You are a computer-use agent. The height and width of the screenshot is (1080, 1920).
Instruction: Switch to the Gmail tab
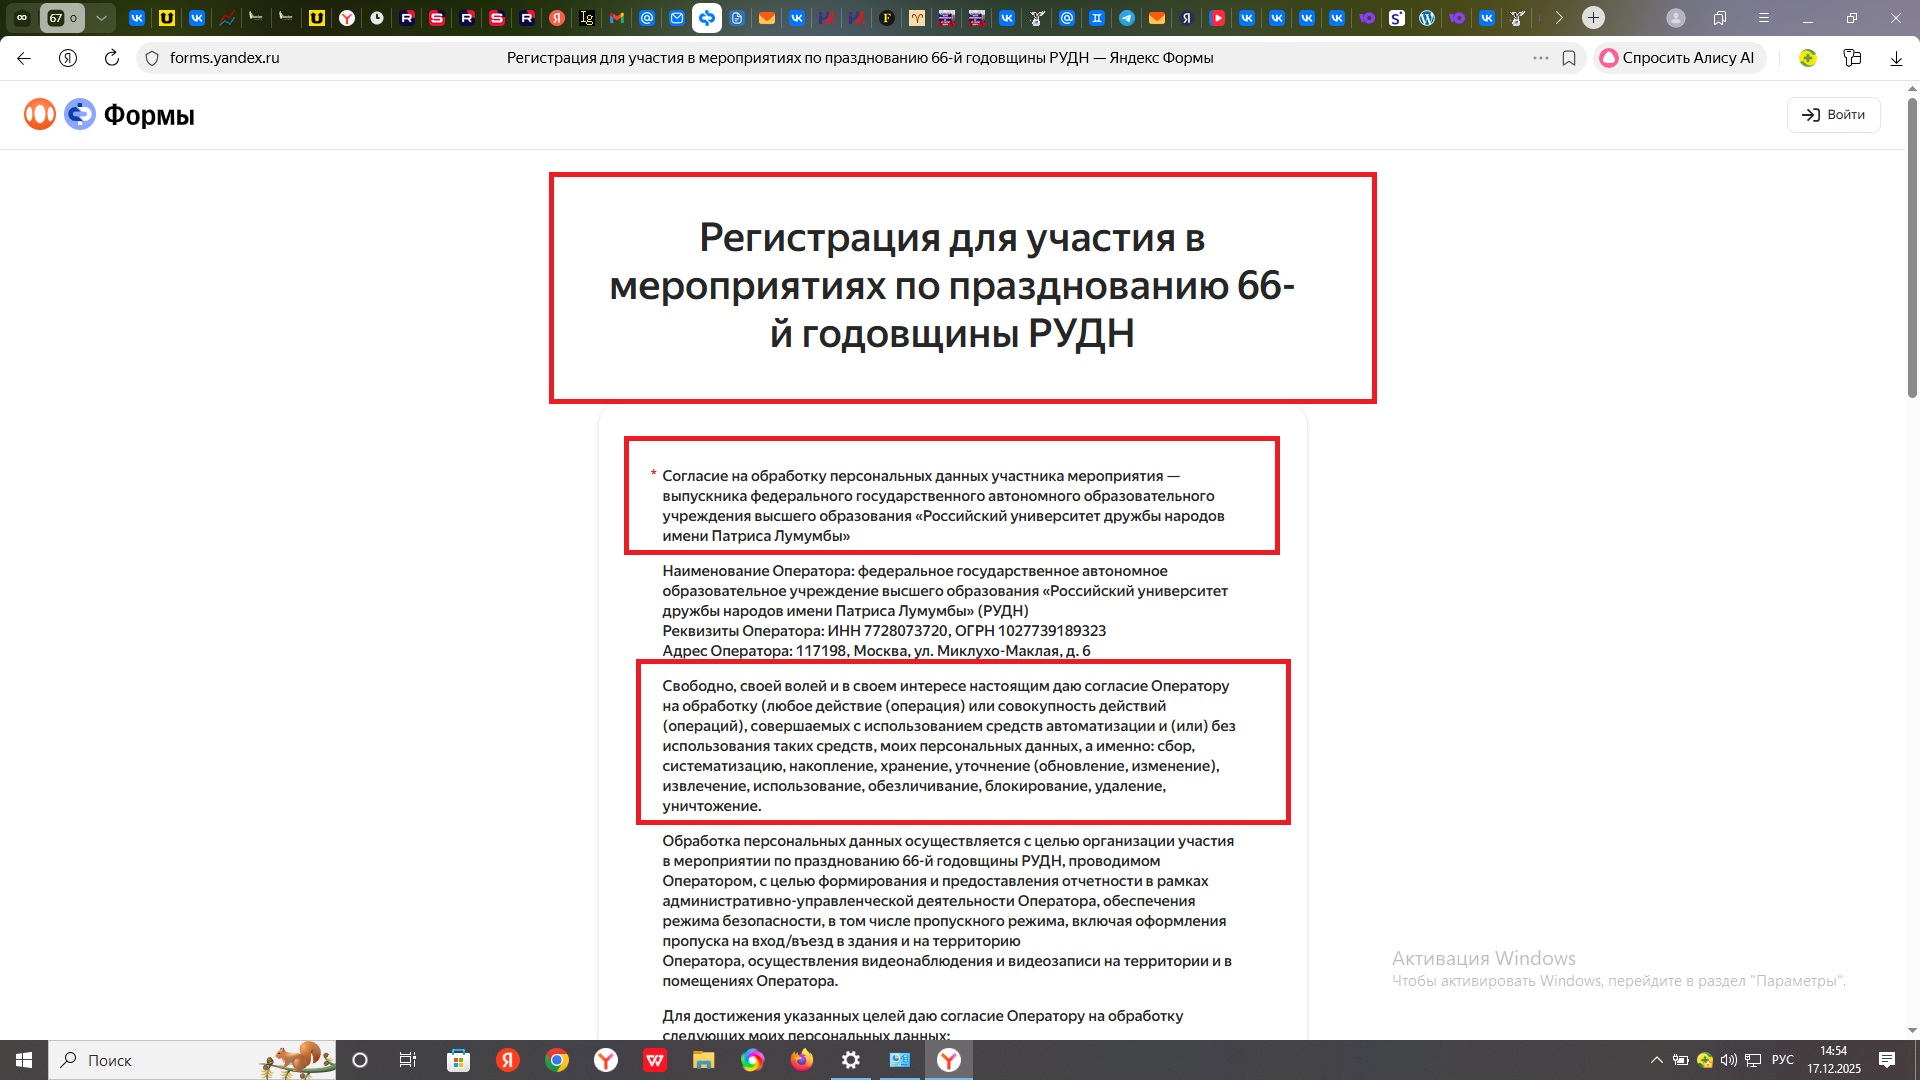(x=617, y=18)
